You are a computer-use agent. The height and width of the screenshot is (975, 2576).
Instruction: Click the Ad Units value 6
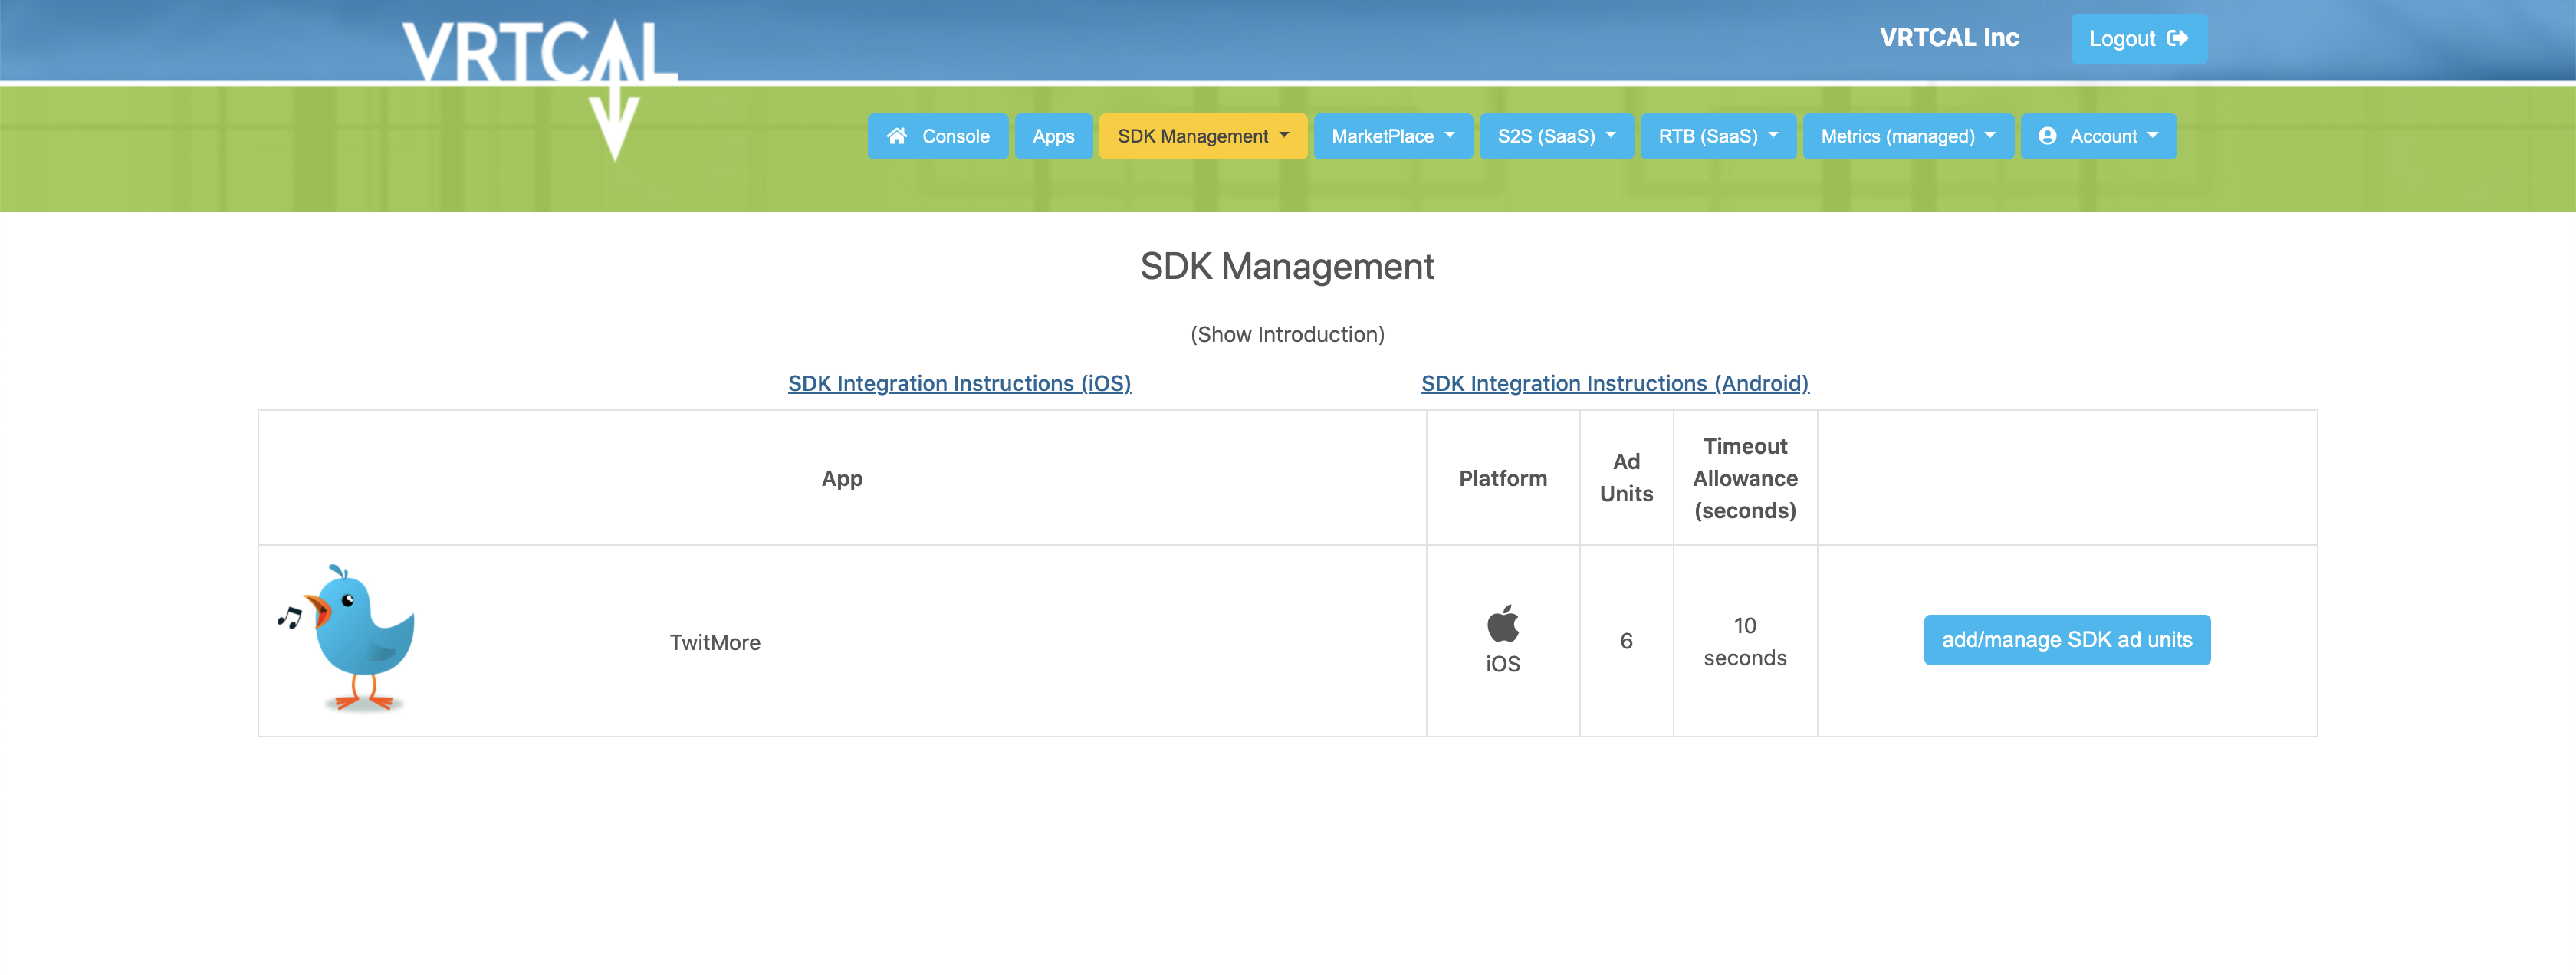tap(1626, 641)
